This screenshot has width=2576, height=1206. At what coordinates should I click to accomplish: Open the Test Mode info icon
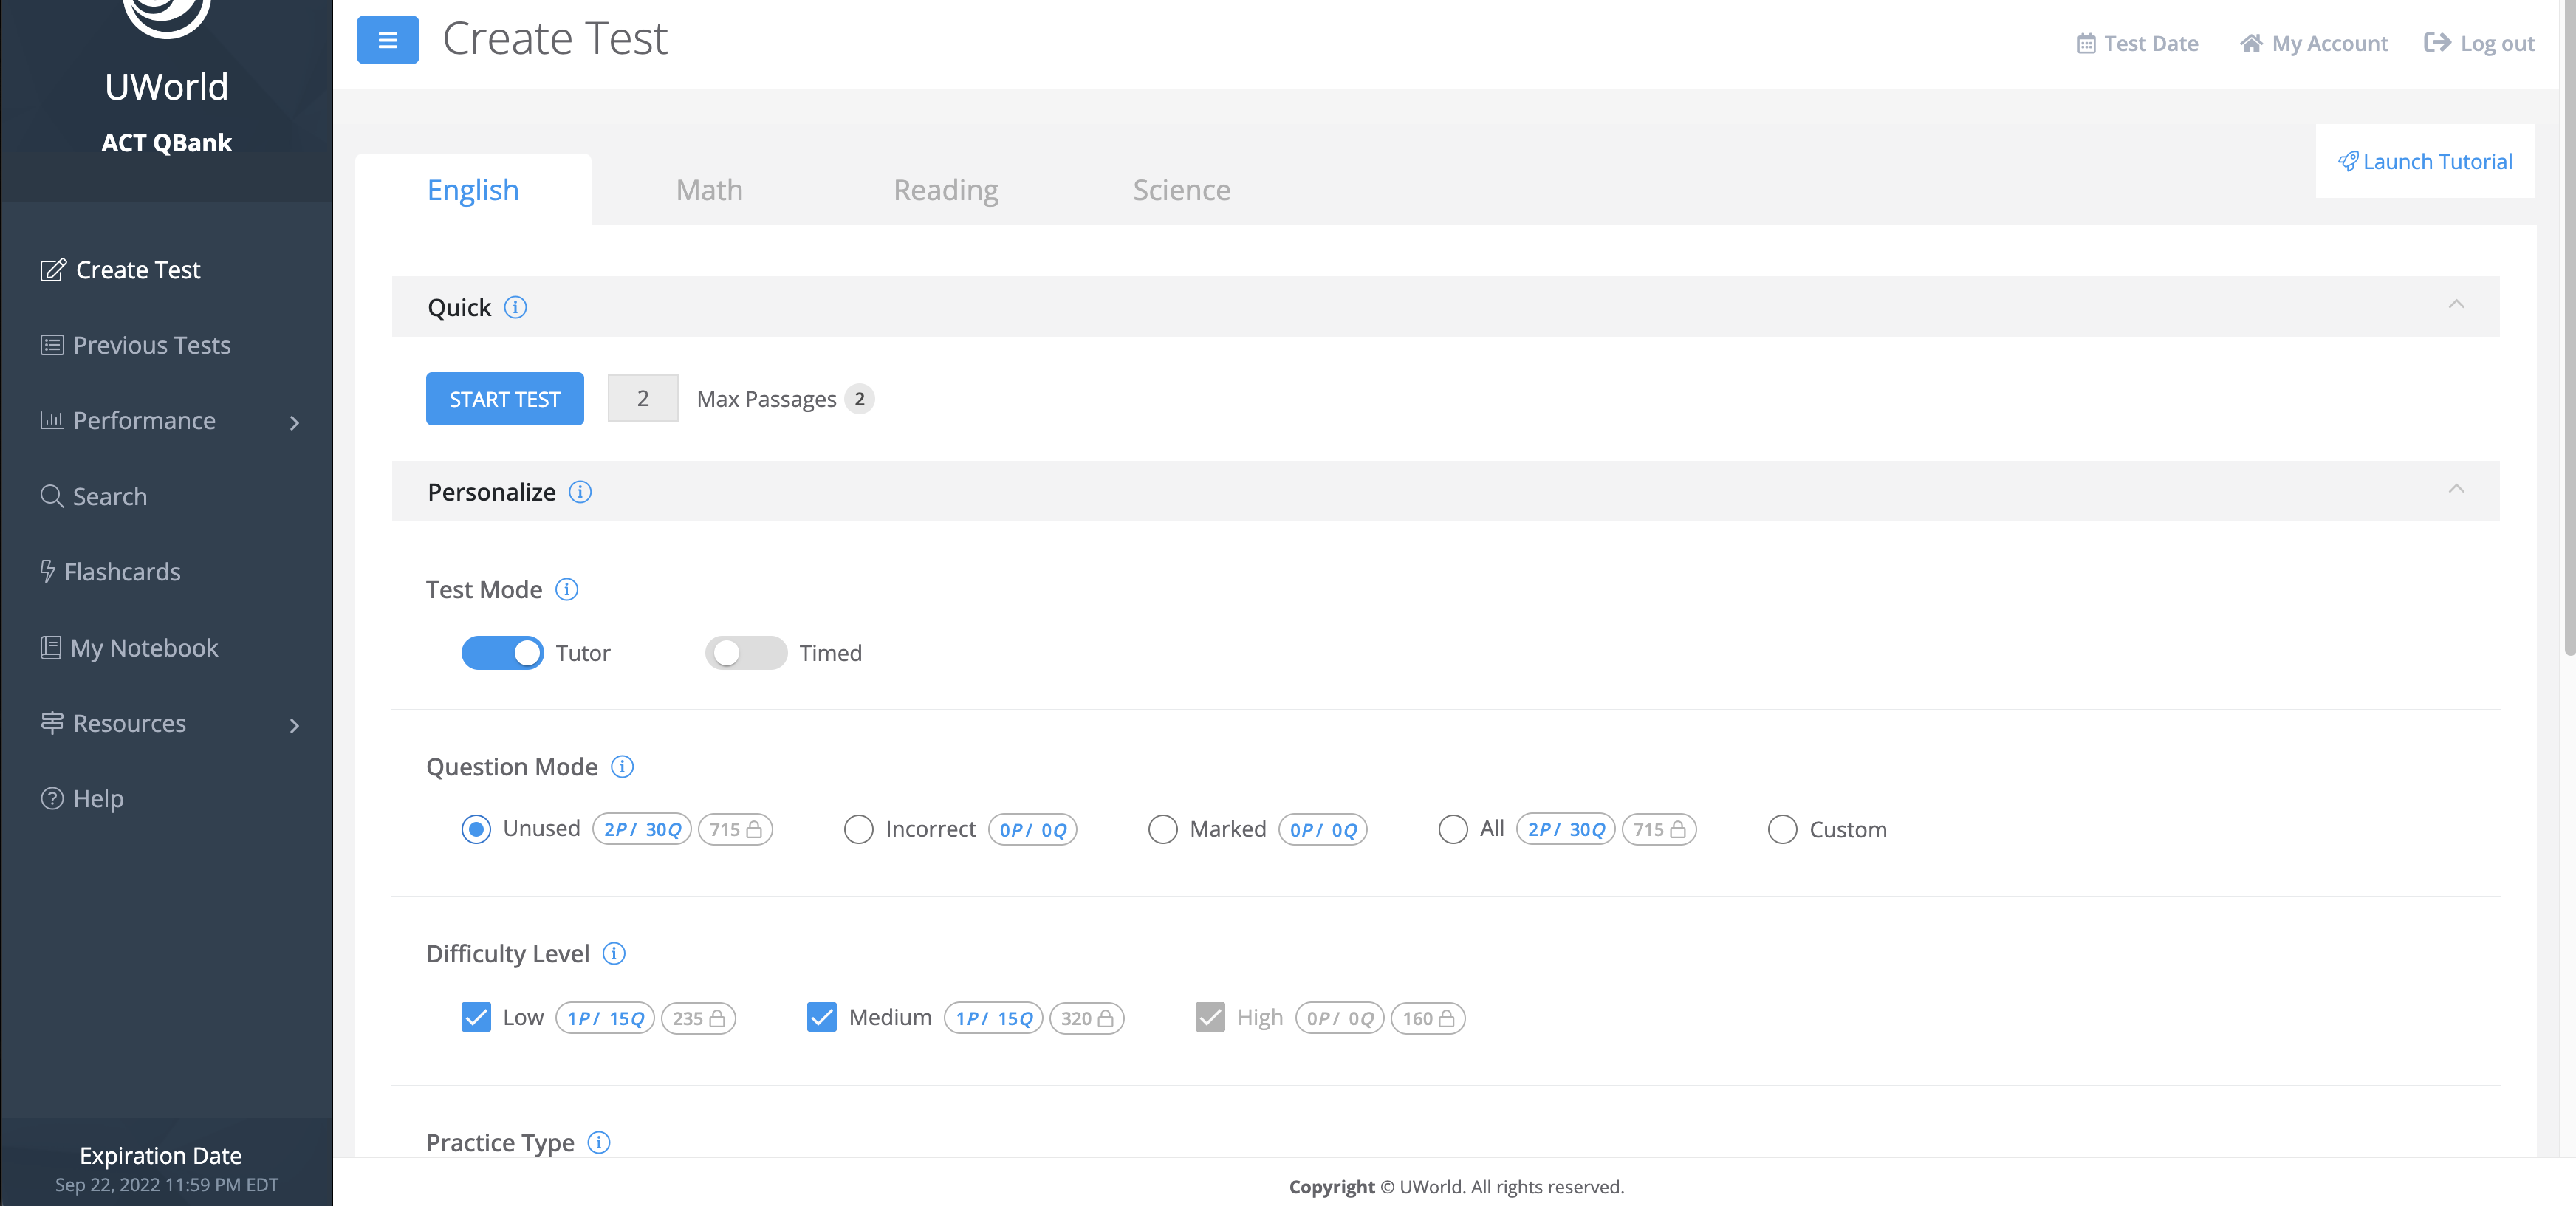click(x=566, y=589)
